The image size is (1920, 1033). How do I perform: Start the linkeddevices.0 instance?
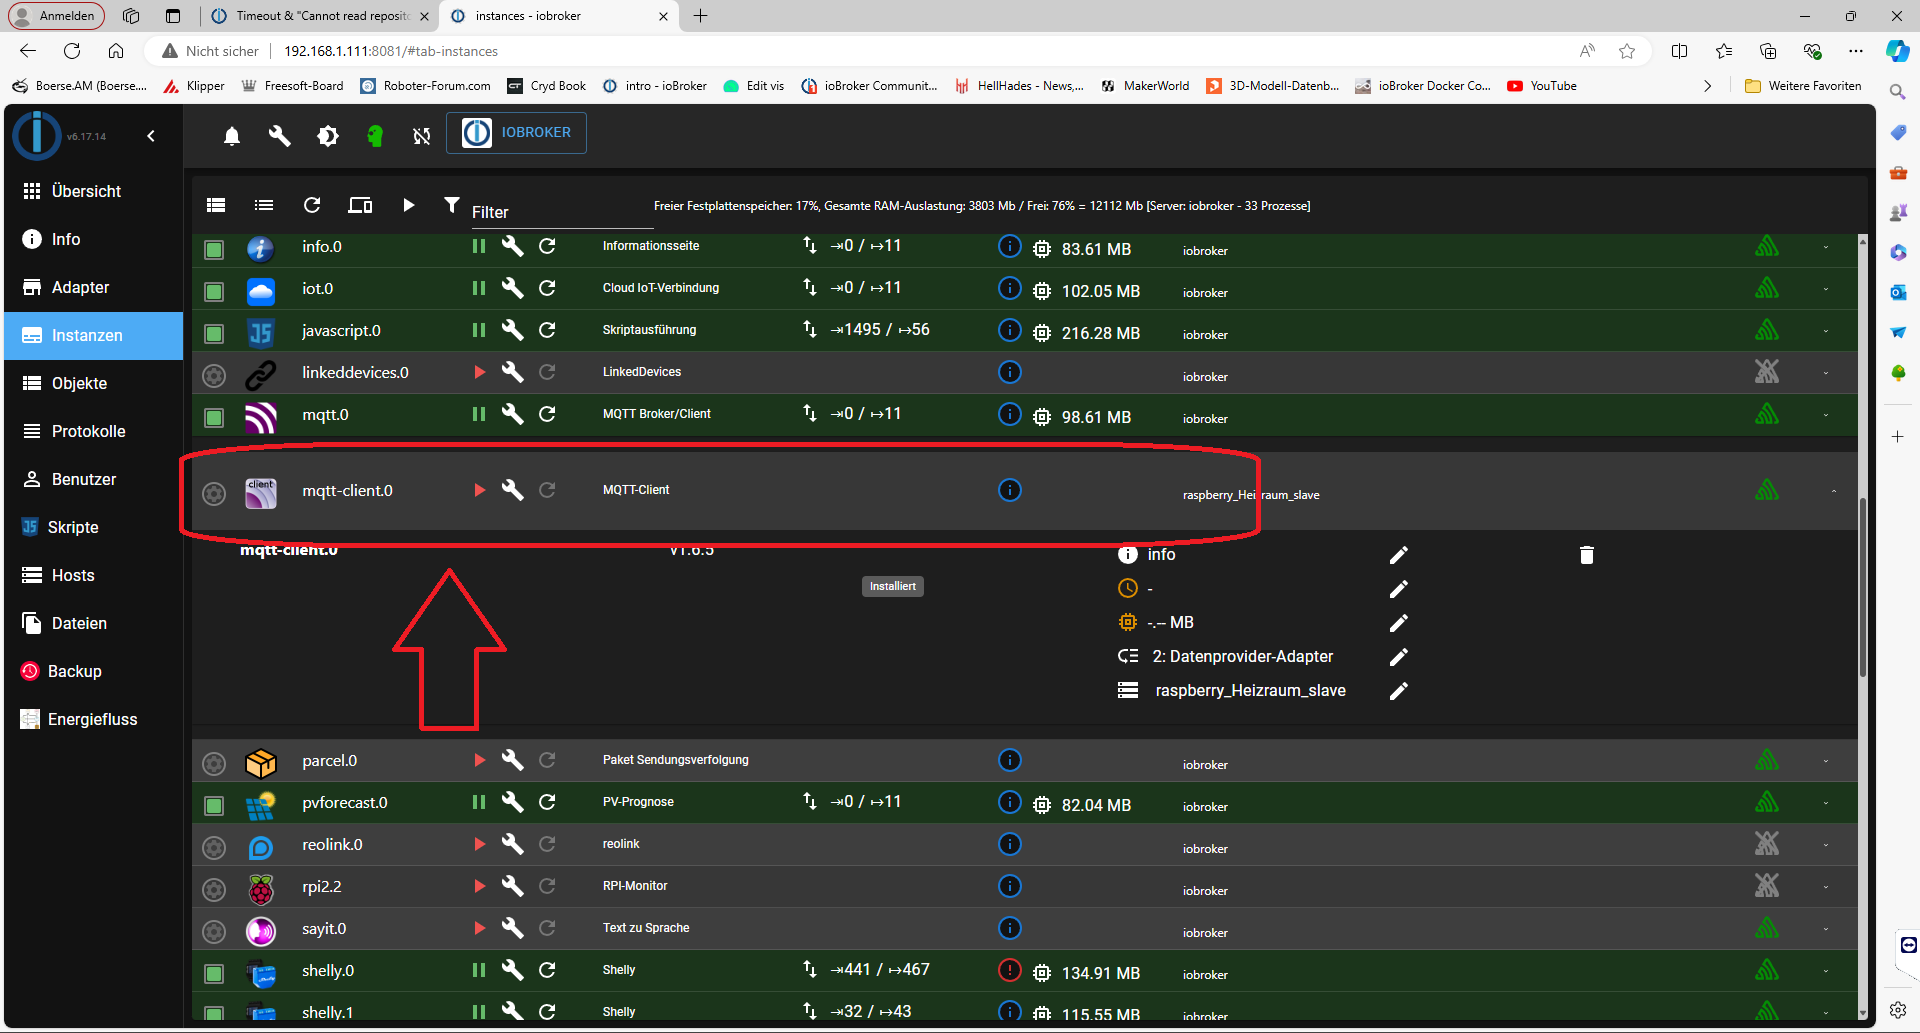tap(479, 372)
